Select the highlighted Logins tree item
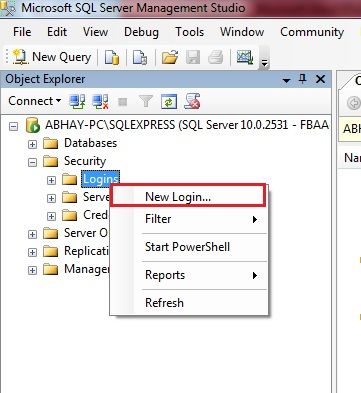This screenshot has width=361, height=393. (x=100, y=179)
